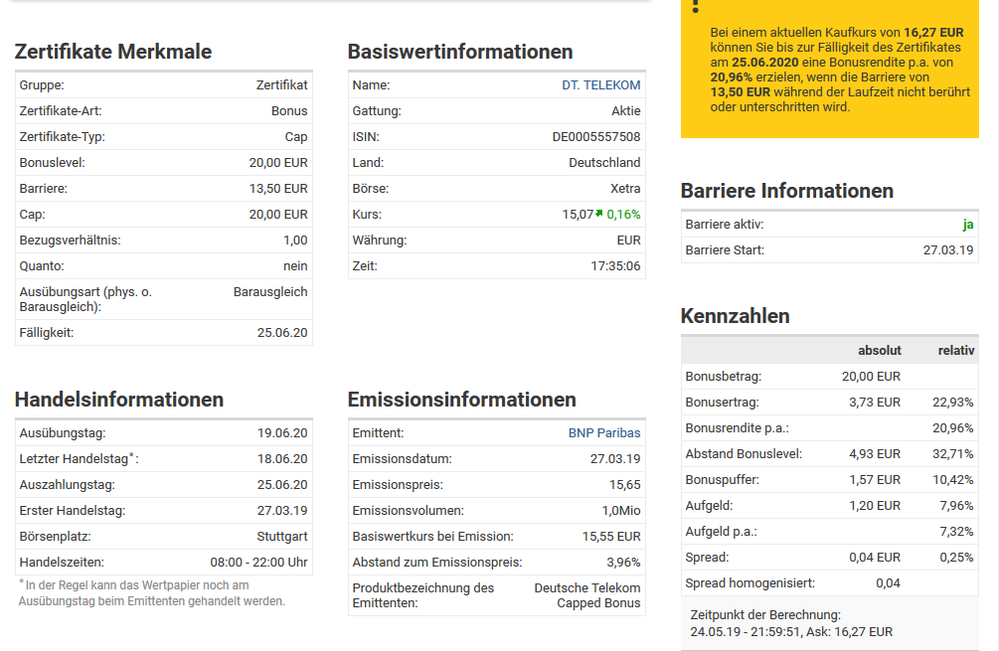Click the Basiswertinformationen heading
The height and width of the screenshot is (651, 999).
click(x=460, y=52)
